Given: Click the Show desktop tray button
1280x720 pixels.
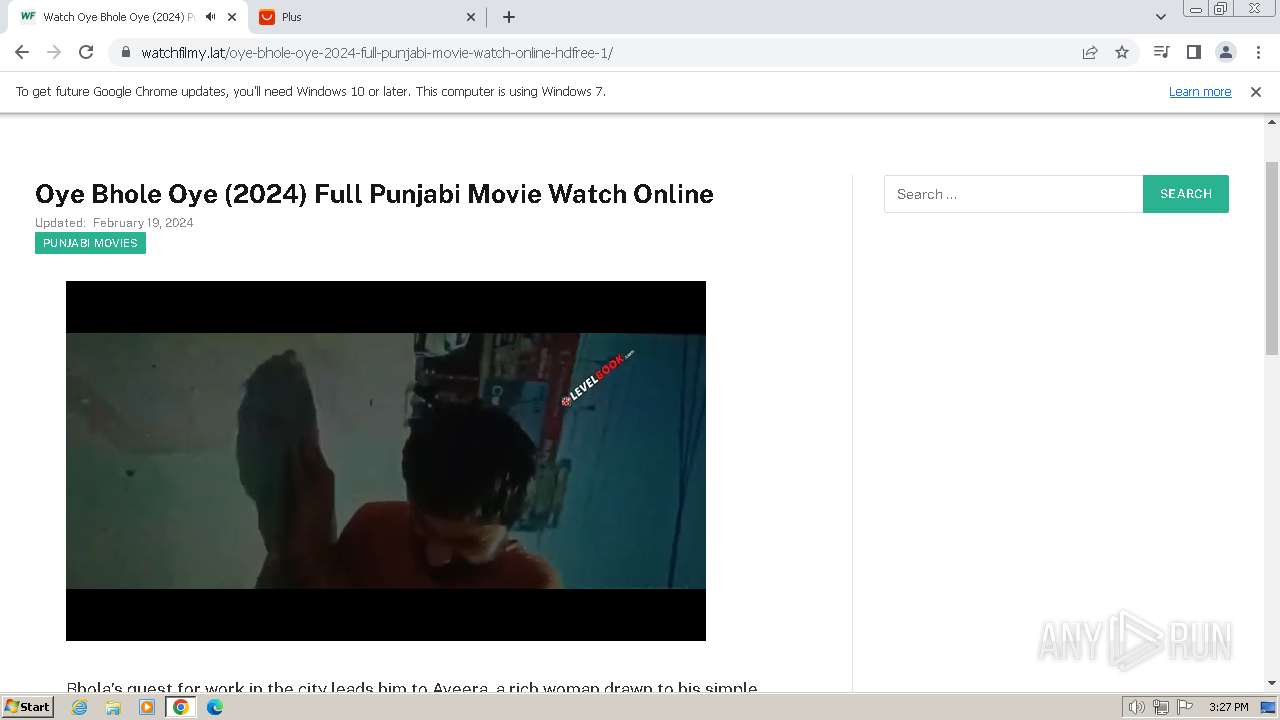Looking at the screenshot, I should (1268, 707).
